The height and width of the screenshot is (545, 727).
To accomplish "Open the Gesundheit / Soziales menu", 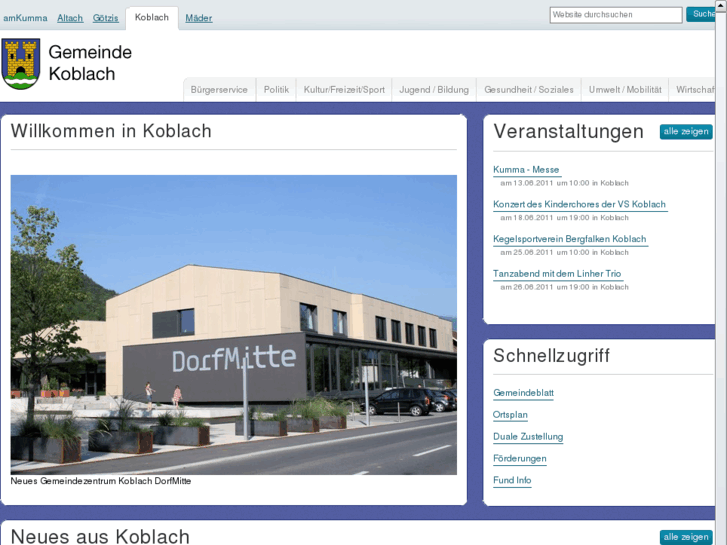I will (529, 90).
